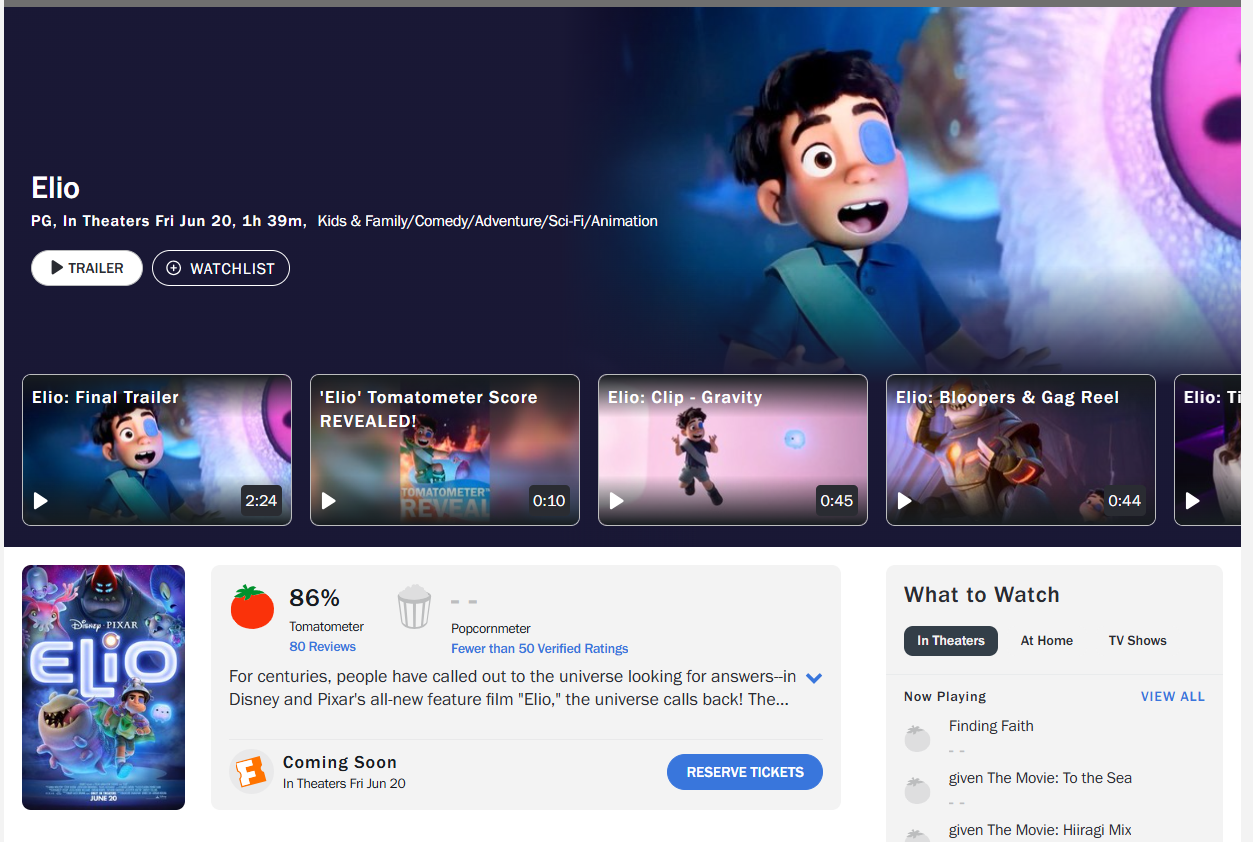Click the tomato icon beside given The Movie: To the Sea
1253x842 pixels.
917,790
